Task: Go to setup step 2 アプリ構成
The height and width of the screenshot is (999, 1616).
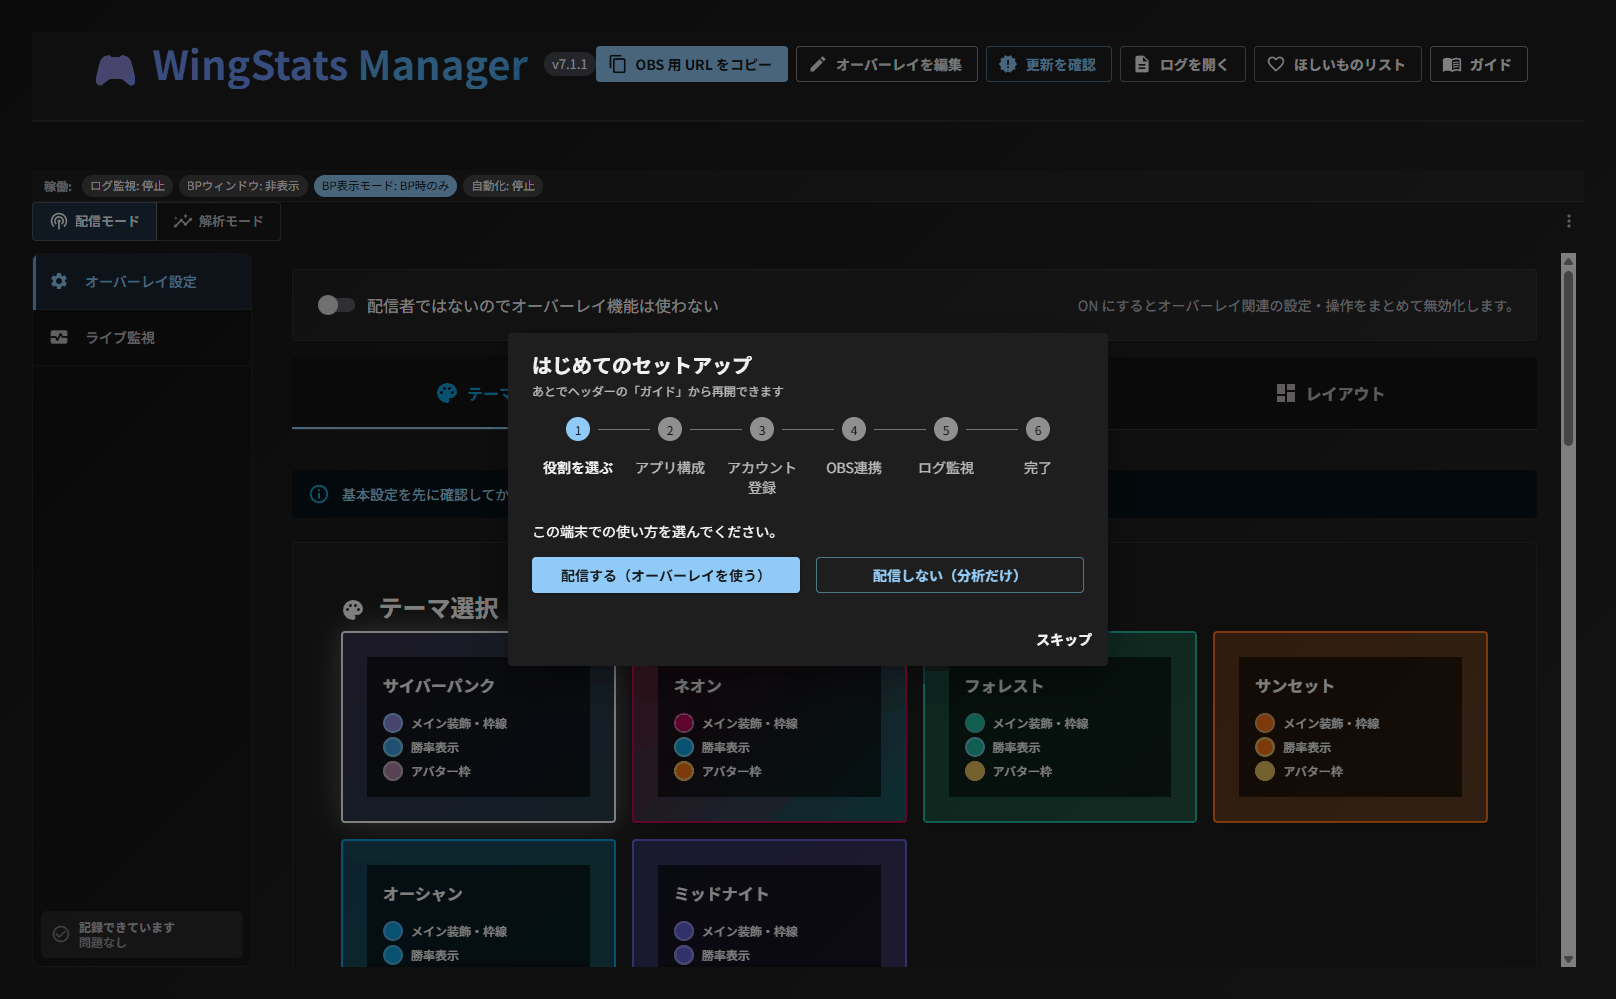Action: coord(670,448)
